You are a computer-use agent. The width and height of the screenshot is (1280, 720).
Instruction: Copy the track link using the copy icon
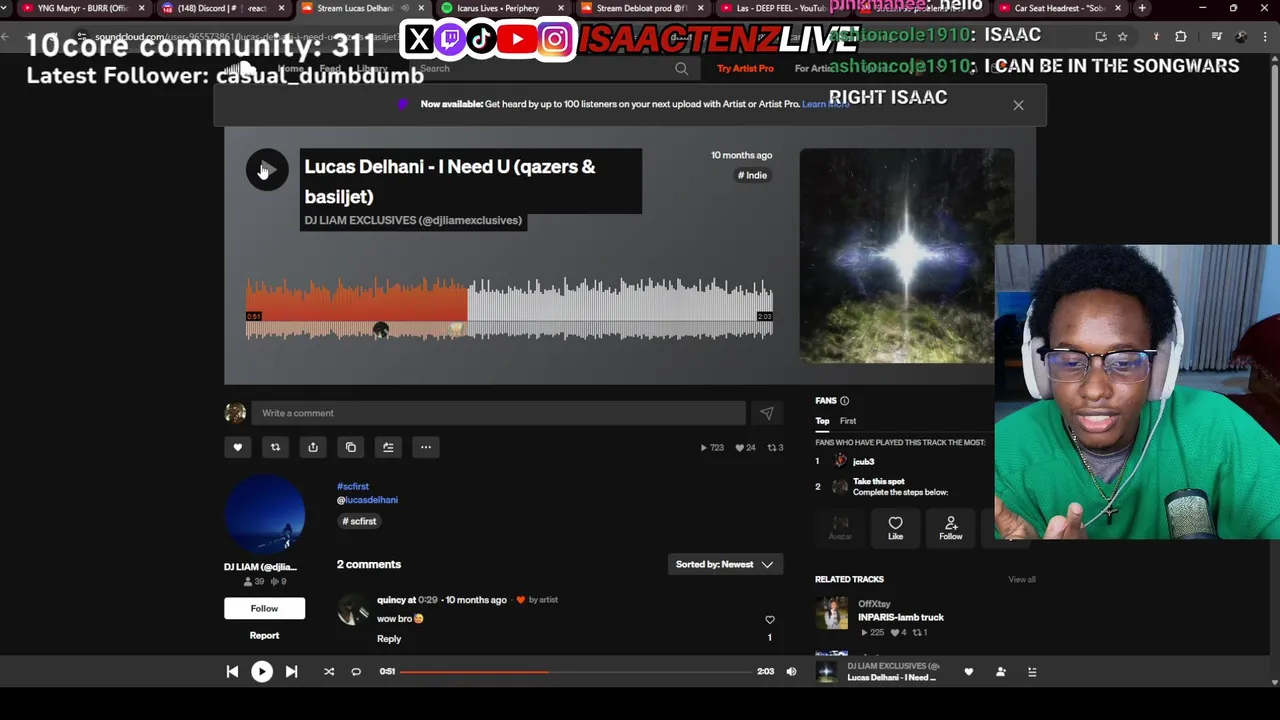[x=350, y=447]
